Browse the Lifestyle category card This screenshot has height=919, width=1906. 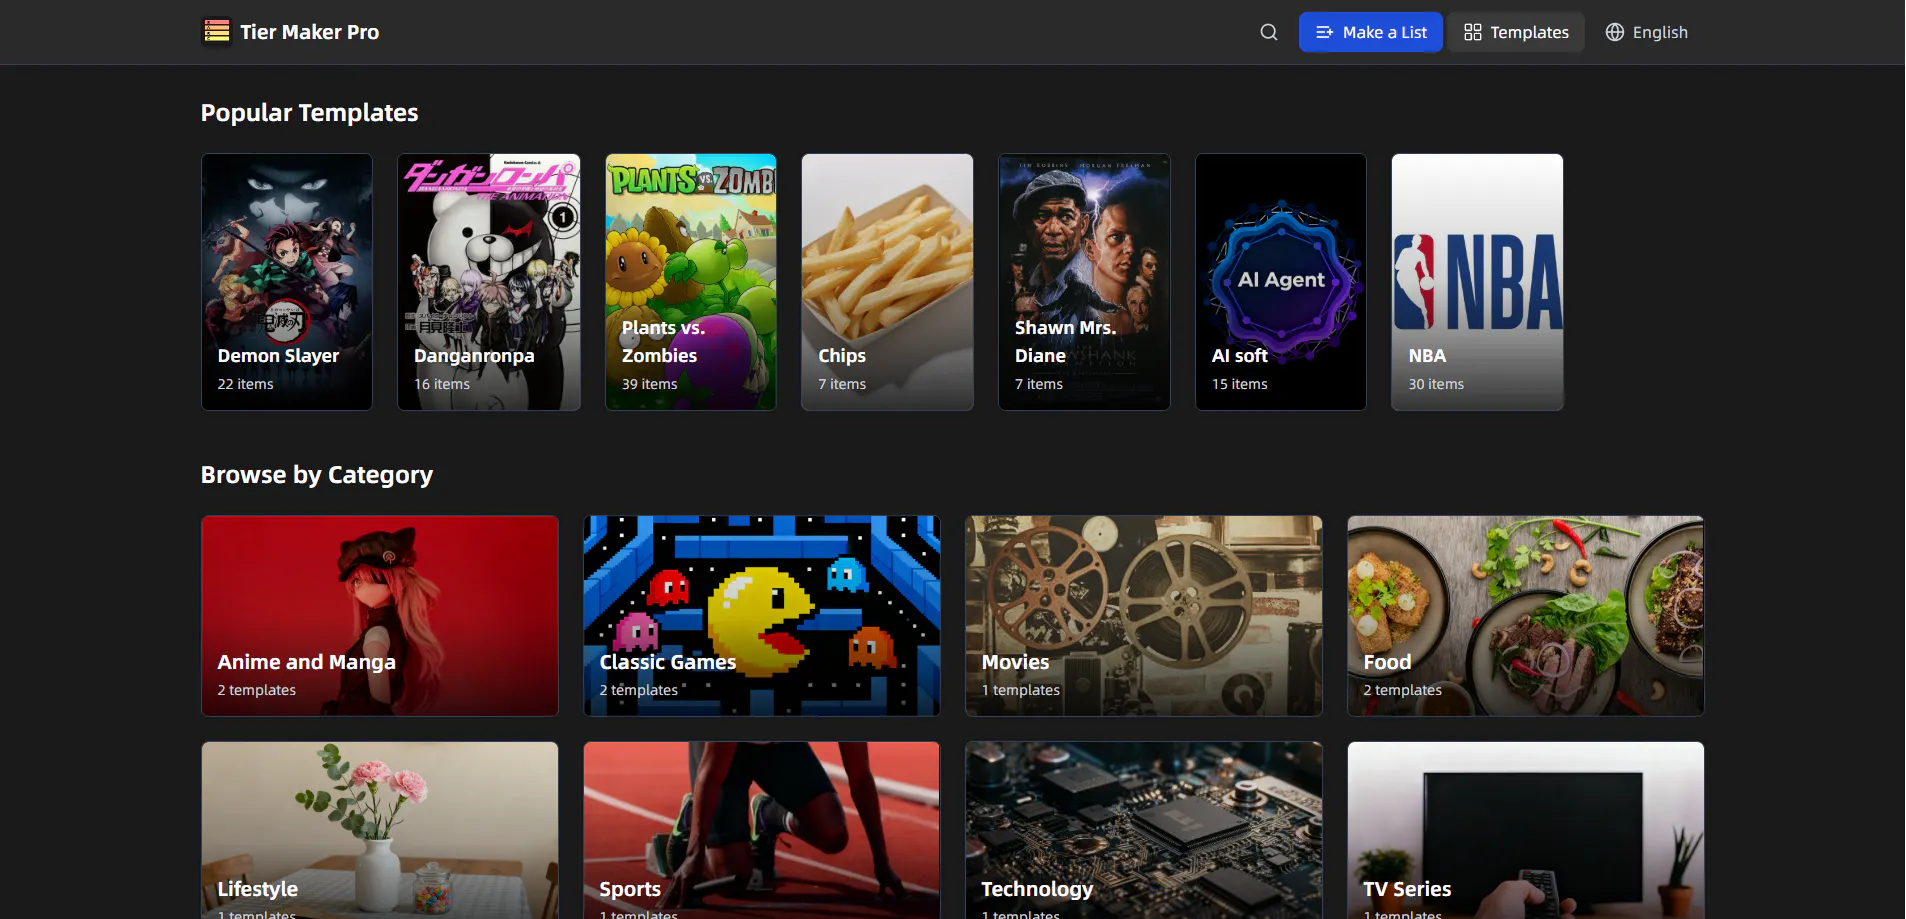[x=380, y=830]
